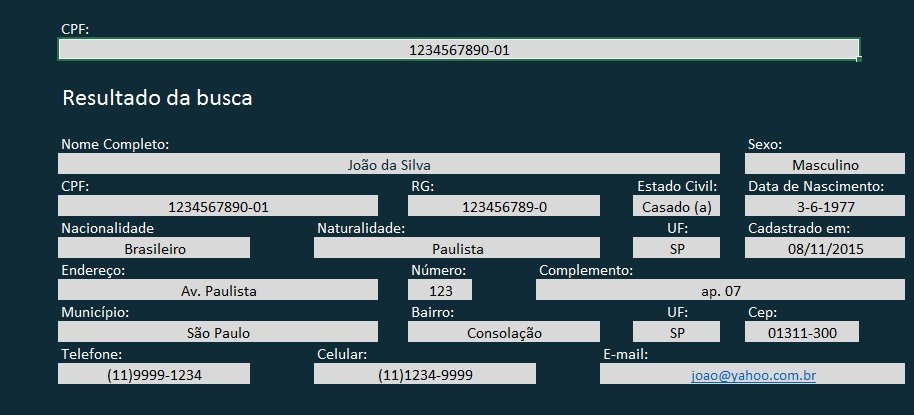Select the Telefone field (11)9999-1234

click(x=154, y=374)
